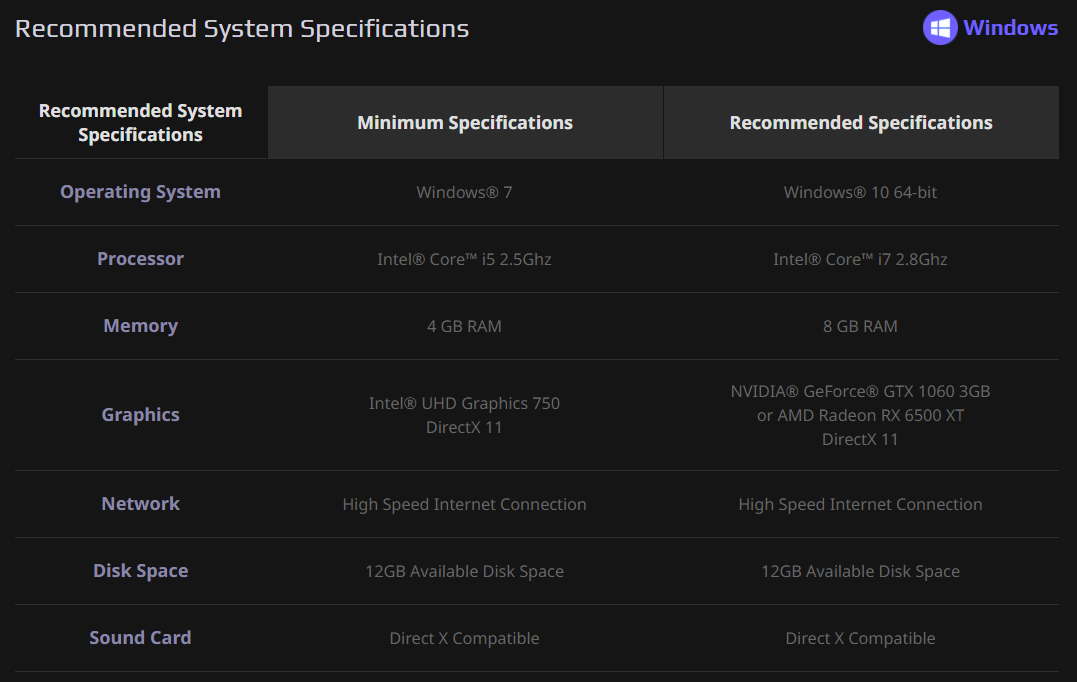
Task: Click Direct X Compatible in Minimum column
Action: click(464, 638)
